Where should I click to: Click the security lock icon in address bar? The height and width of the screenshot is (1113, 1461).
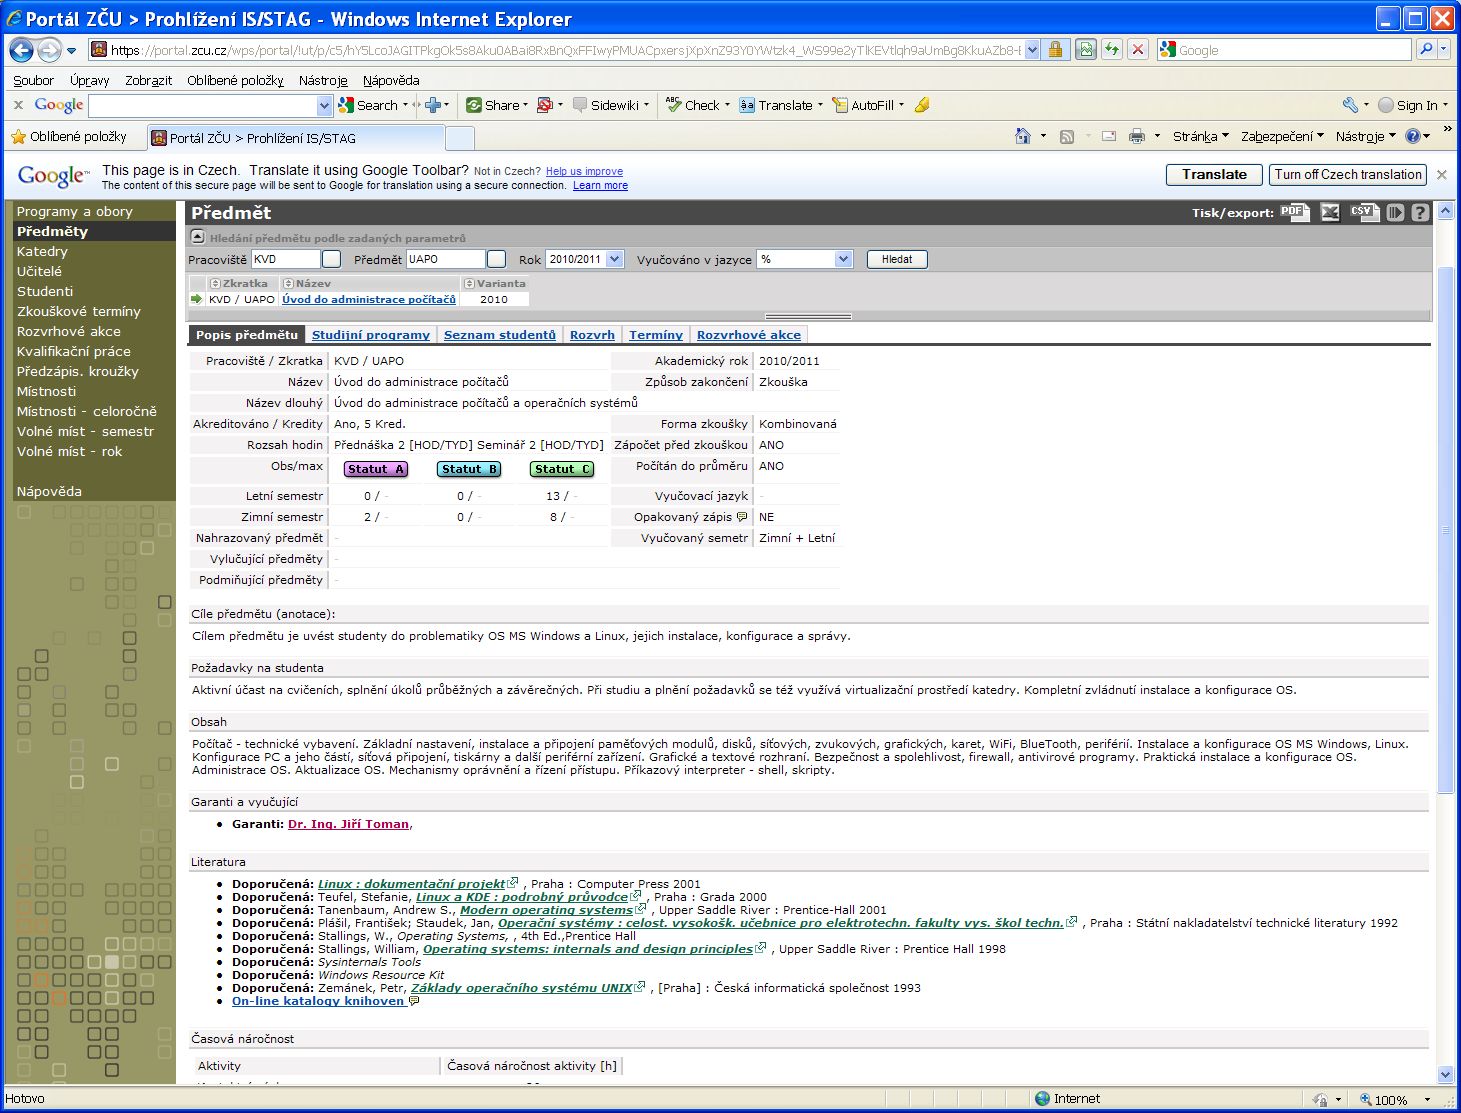(x=1056, y=49)
